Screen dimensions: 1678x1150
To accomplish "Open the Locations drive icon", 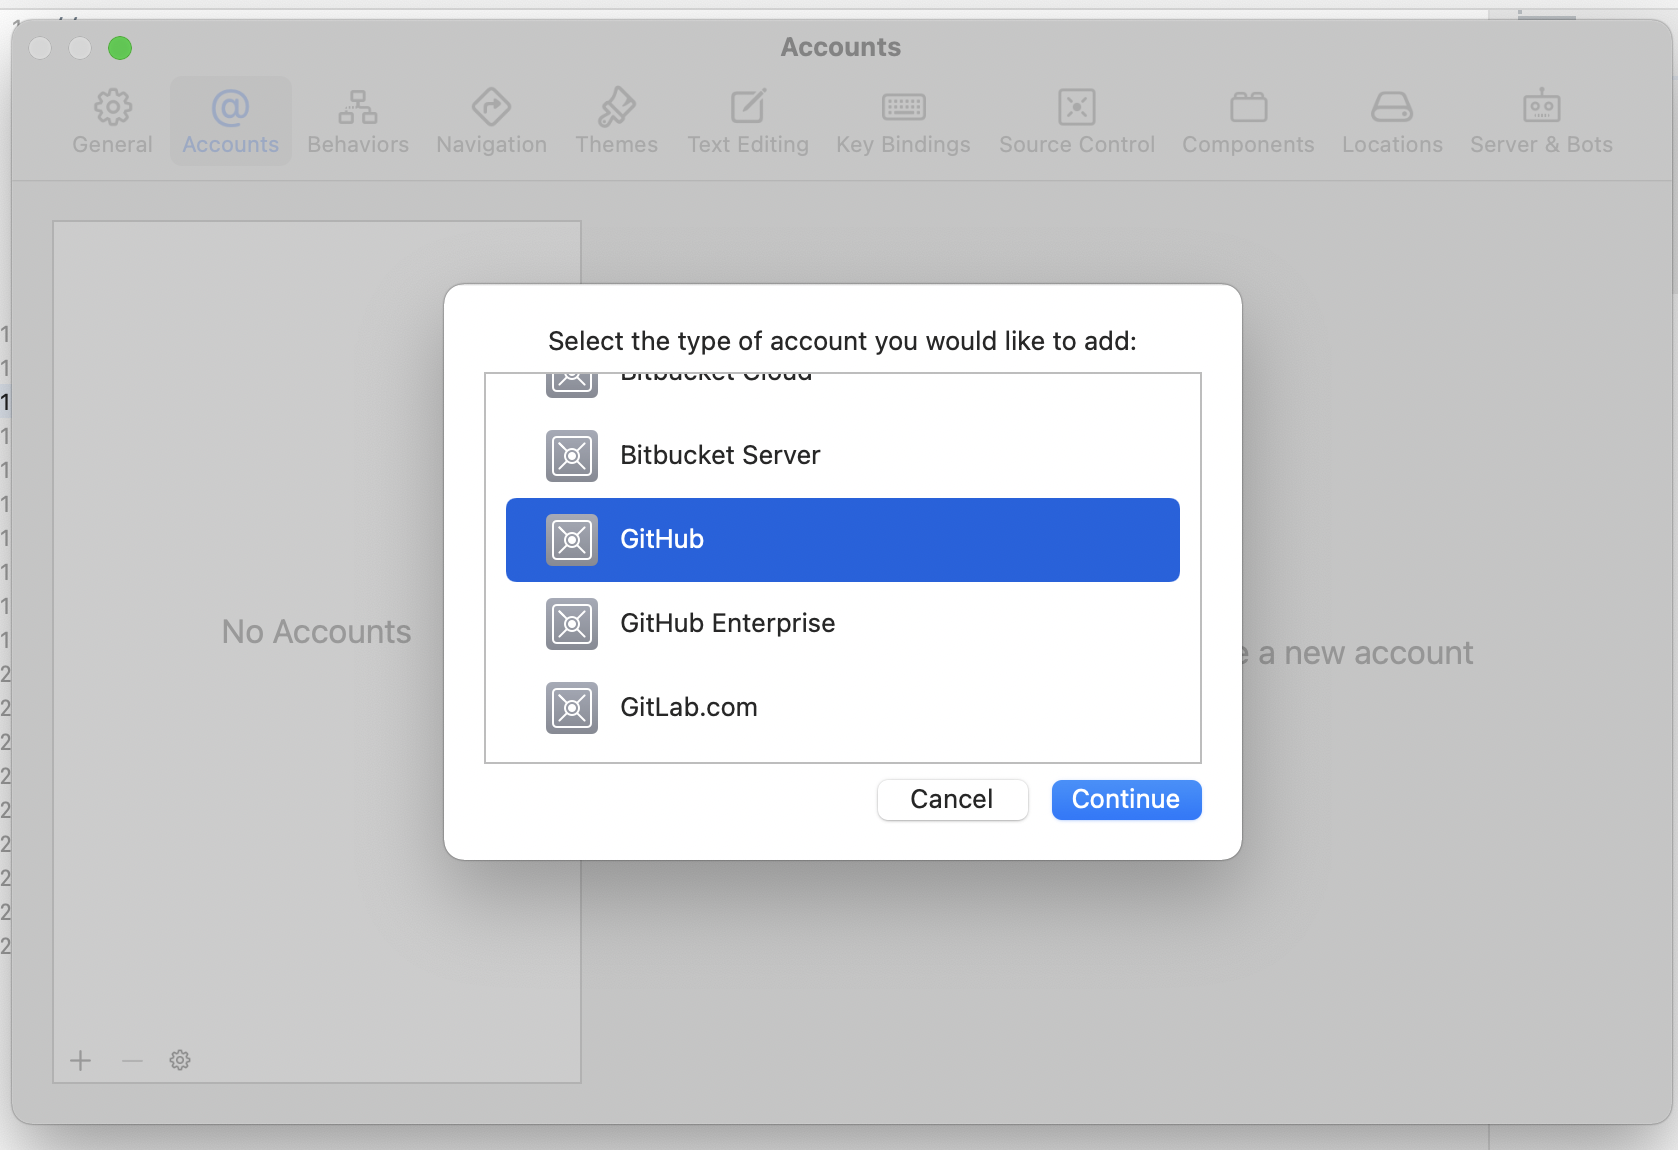I will 1392,107.
